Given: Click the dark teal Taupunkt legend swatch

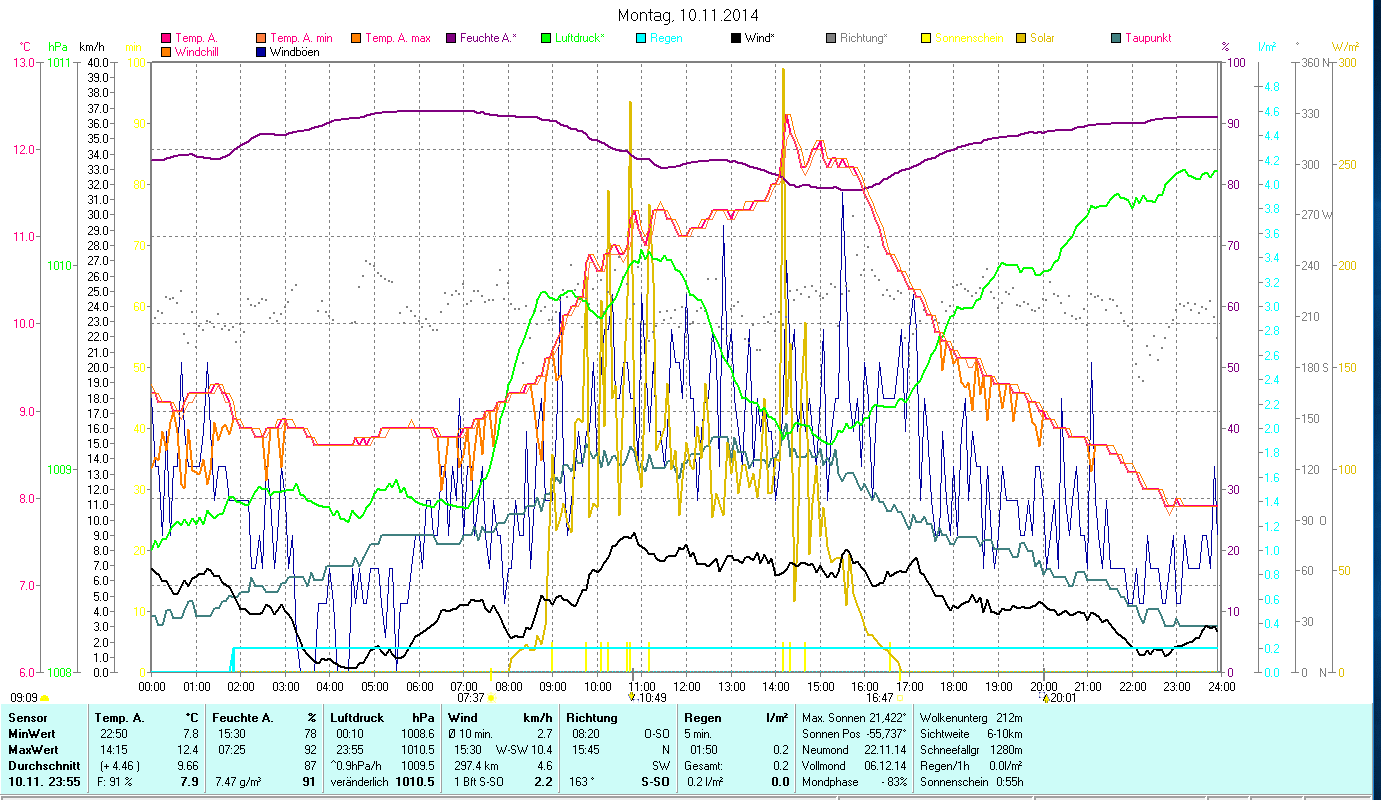Looking at the screenshot, I should point(1115,39).
